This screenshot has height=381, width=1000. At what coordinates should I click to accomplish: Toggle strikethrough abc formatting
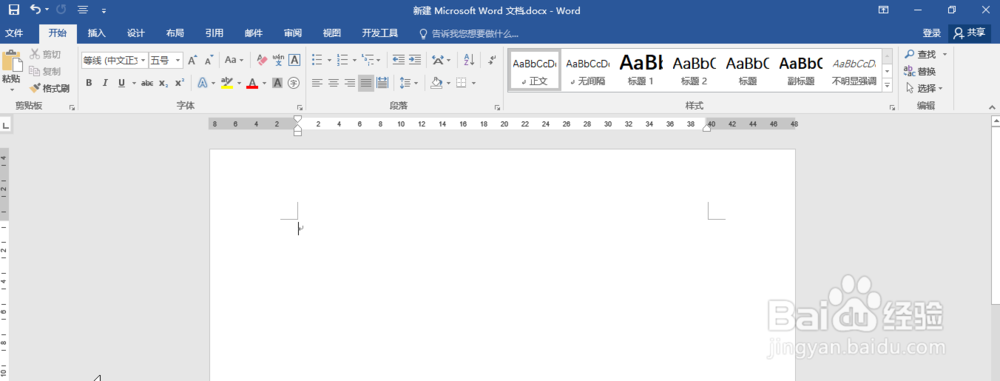pyautogui.click(x=147, y=83)
